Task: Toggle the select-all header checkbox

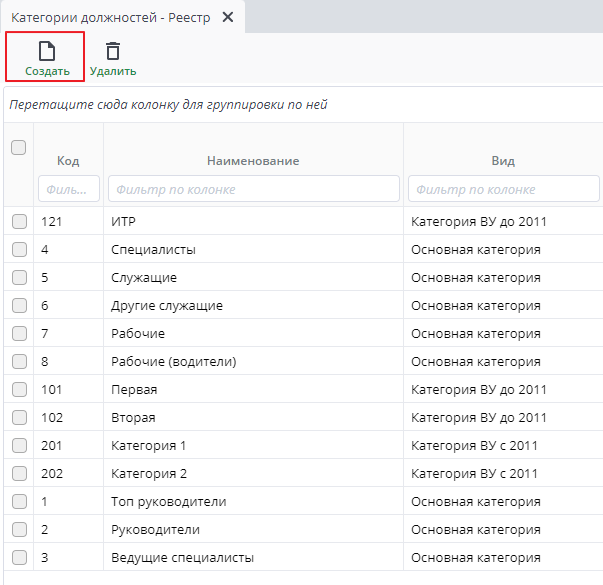Action: [x=18, y=148]
